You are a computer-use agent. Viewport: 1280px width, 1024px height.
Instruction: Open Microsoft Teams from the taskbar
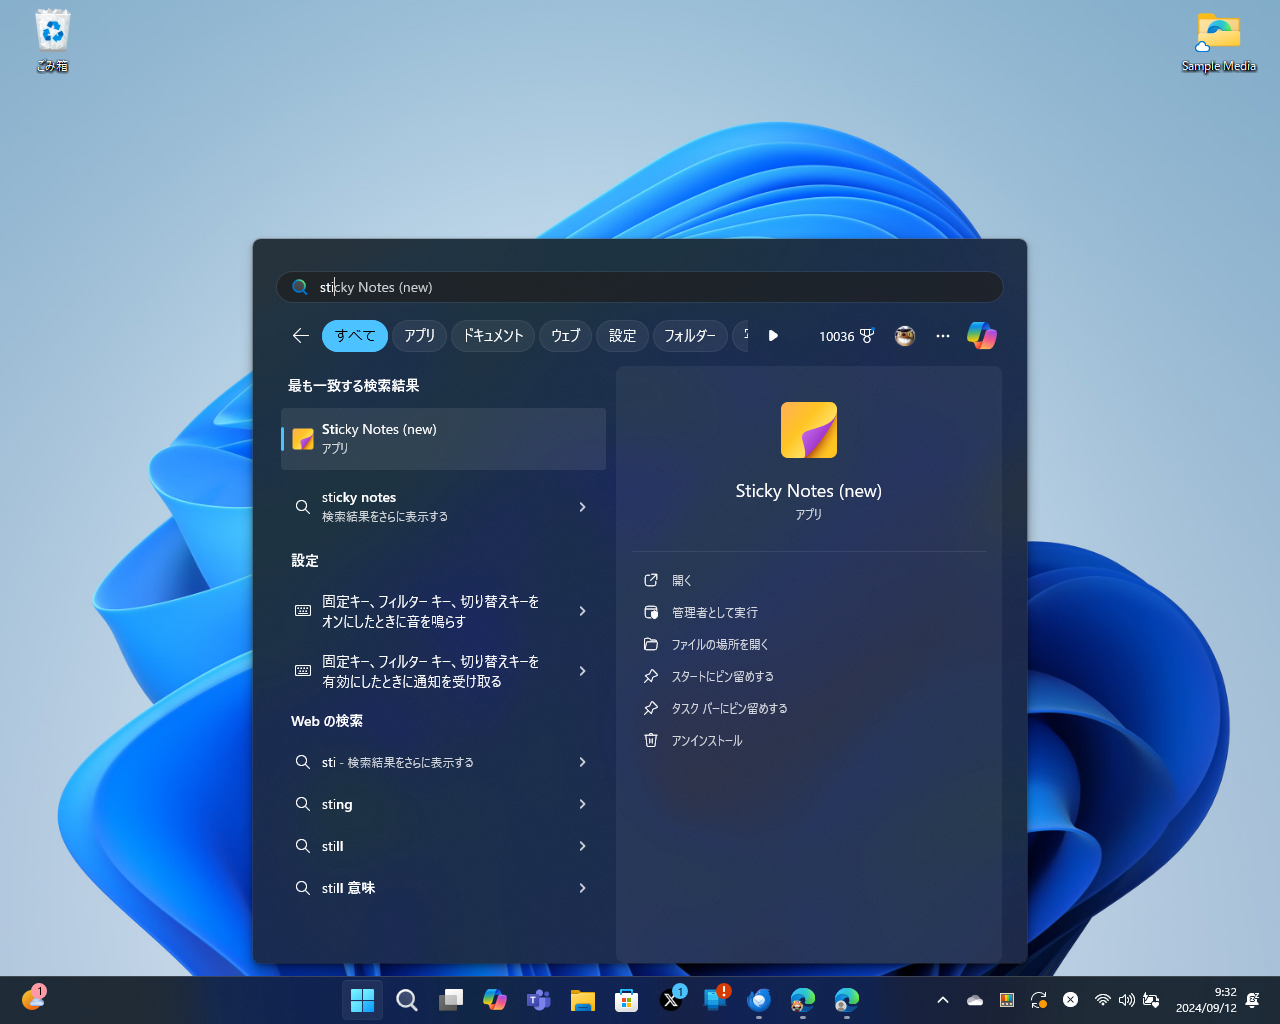click(539, 1000)
